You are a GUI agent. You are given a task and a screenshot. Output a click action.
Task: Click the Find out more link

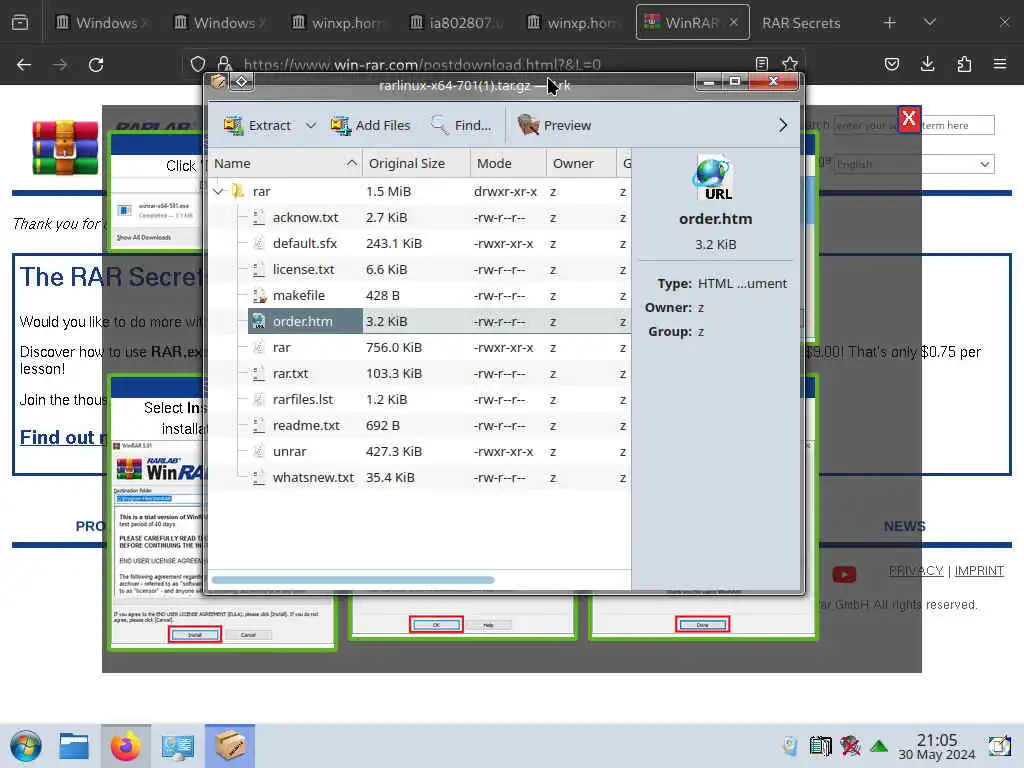pos(62,438)
